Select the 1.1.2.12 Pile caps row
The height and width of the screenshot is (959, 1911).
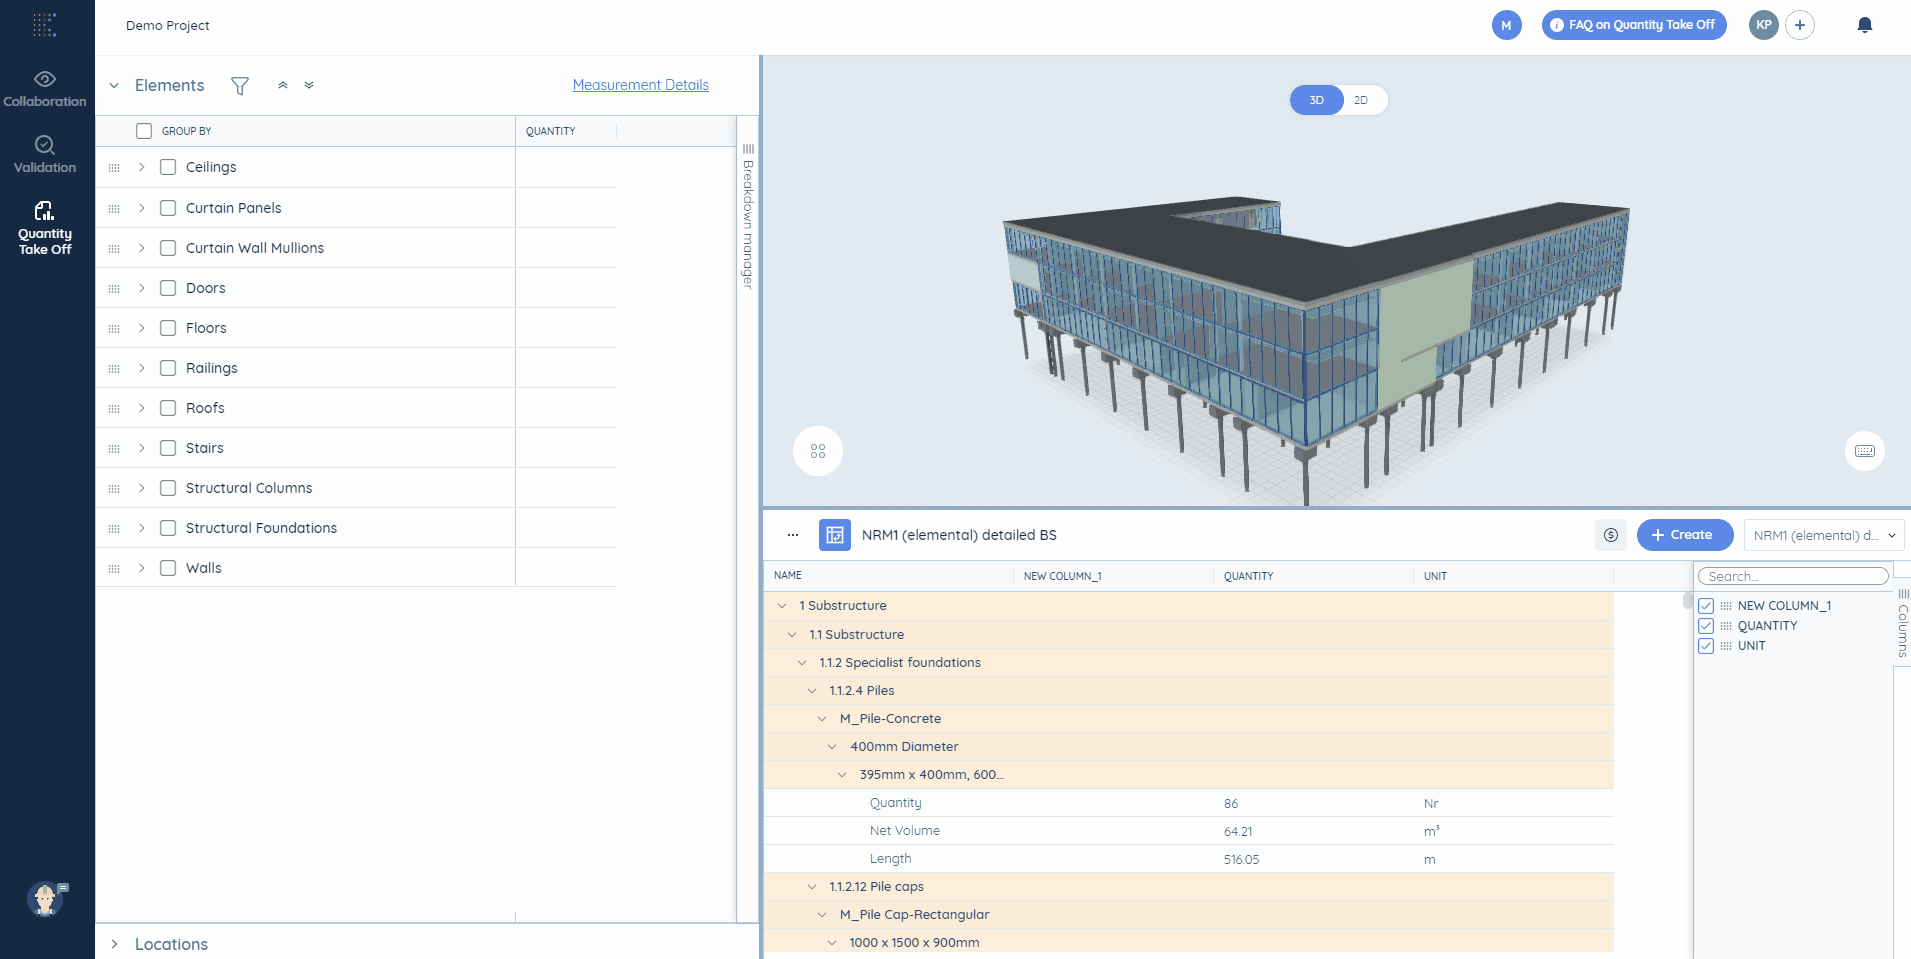[x=1188, y=887]
